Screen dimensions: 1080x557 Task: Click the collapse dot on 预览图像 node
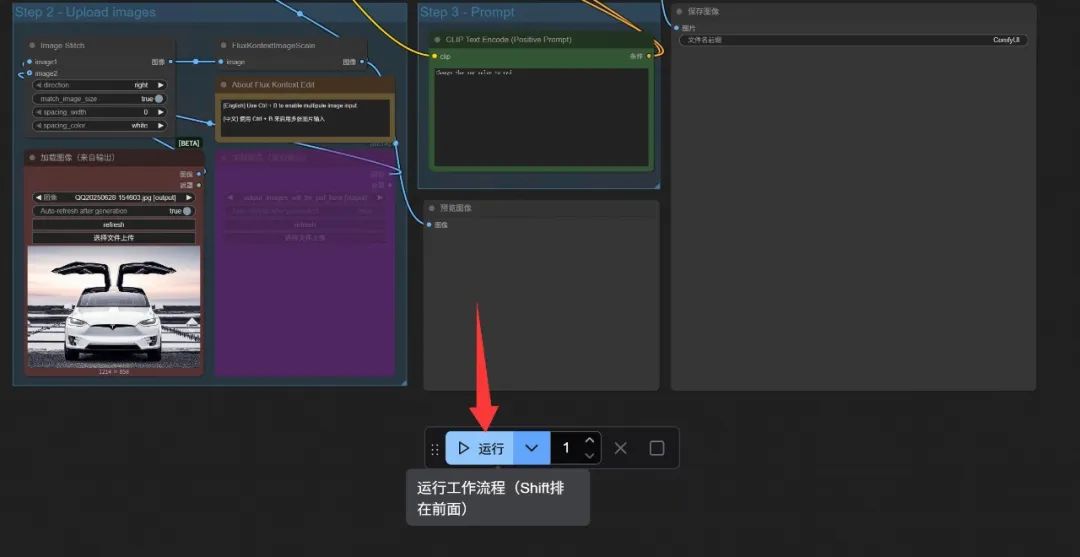point(432,208)
